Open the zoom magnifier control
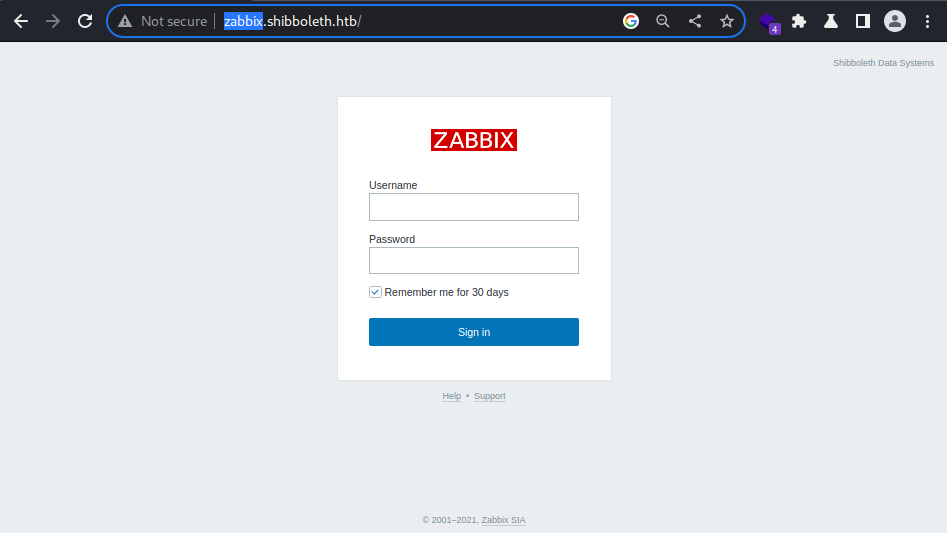 663,21
